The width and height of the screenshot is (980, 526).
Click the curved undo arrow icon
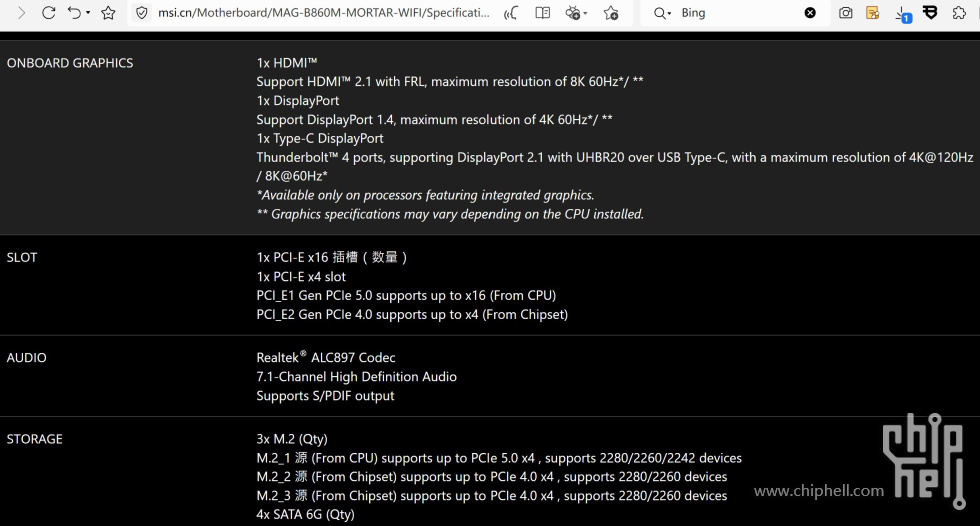[x=75, y=13]
